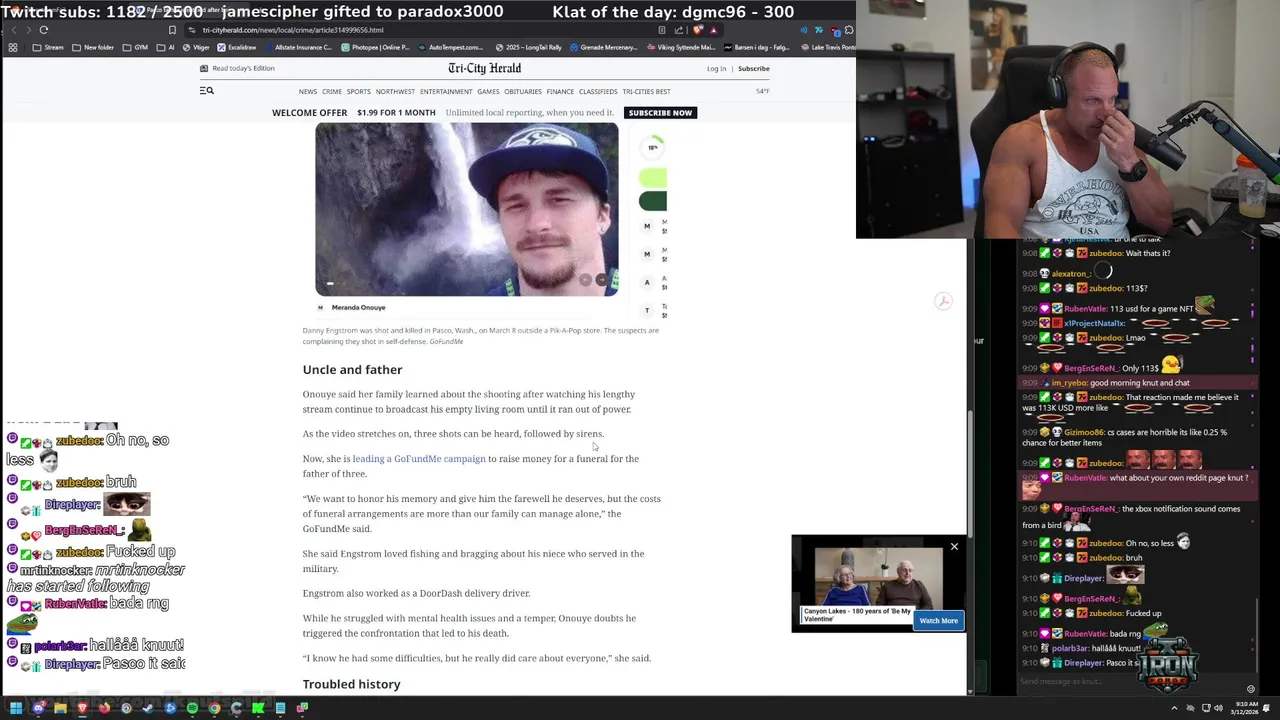Open the GAMES navigation section
This screenshot has height=720, width=1280.
pos(488,92)
